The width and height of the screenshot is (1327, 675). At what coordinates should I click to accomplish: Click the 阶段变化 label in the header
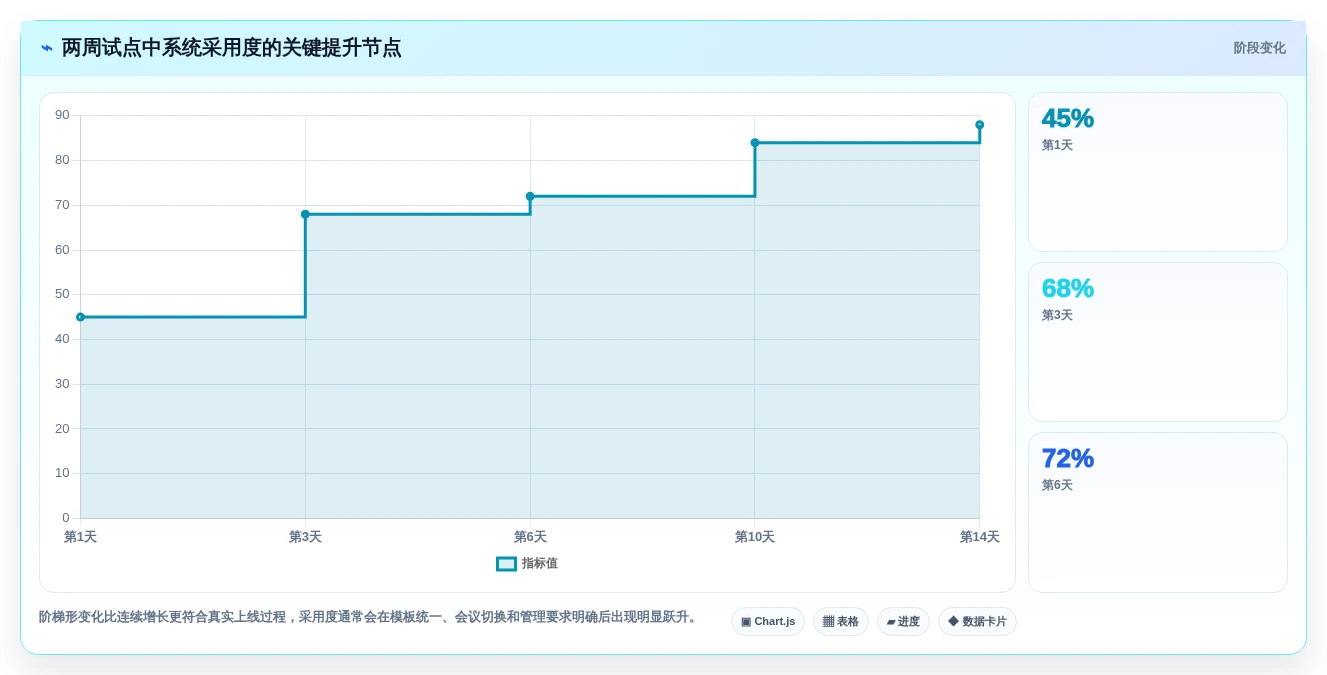[x=1259, y=48]
